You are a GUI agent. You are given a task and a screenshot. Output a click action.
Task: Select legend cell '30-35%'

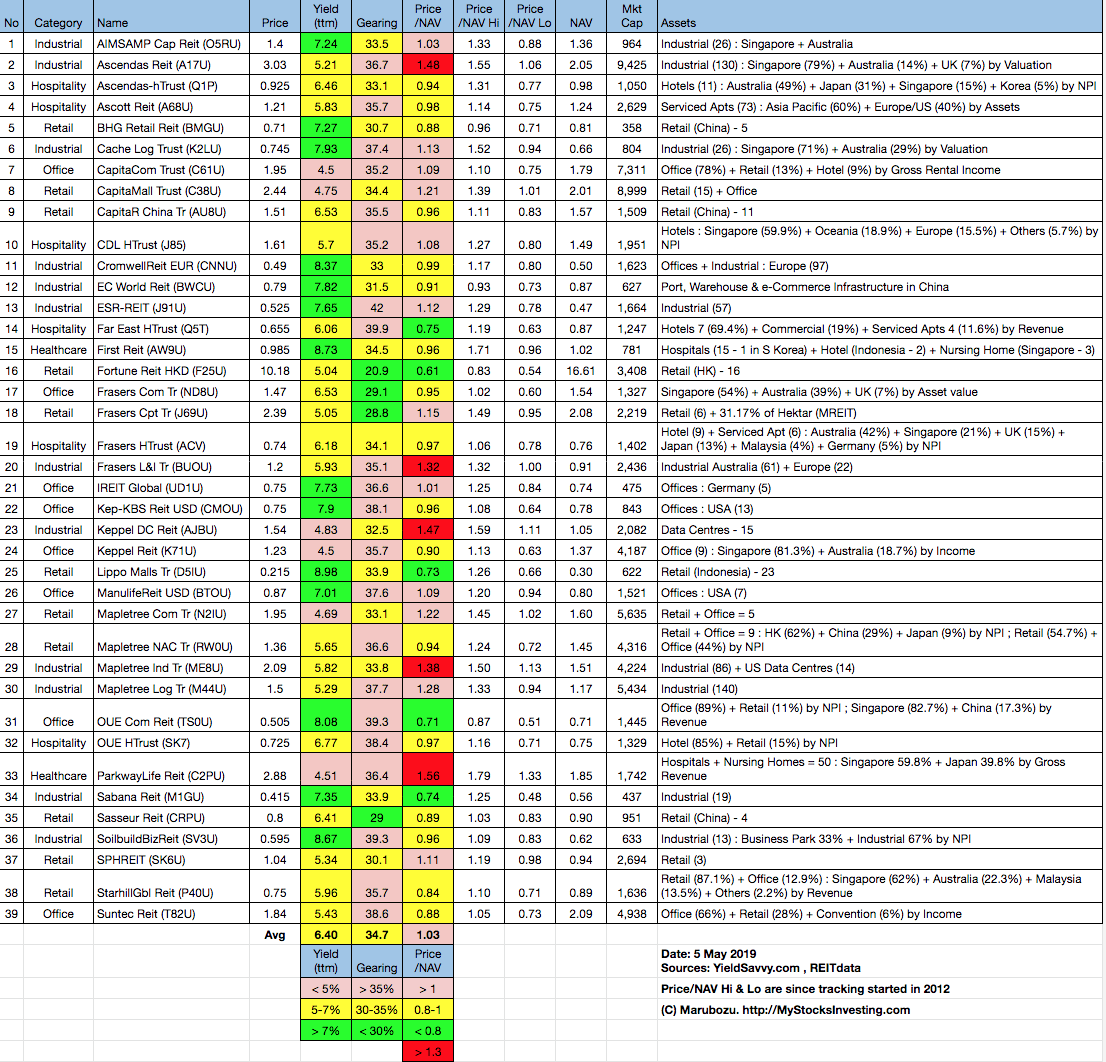coord(377,1010)
